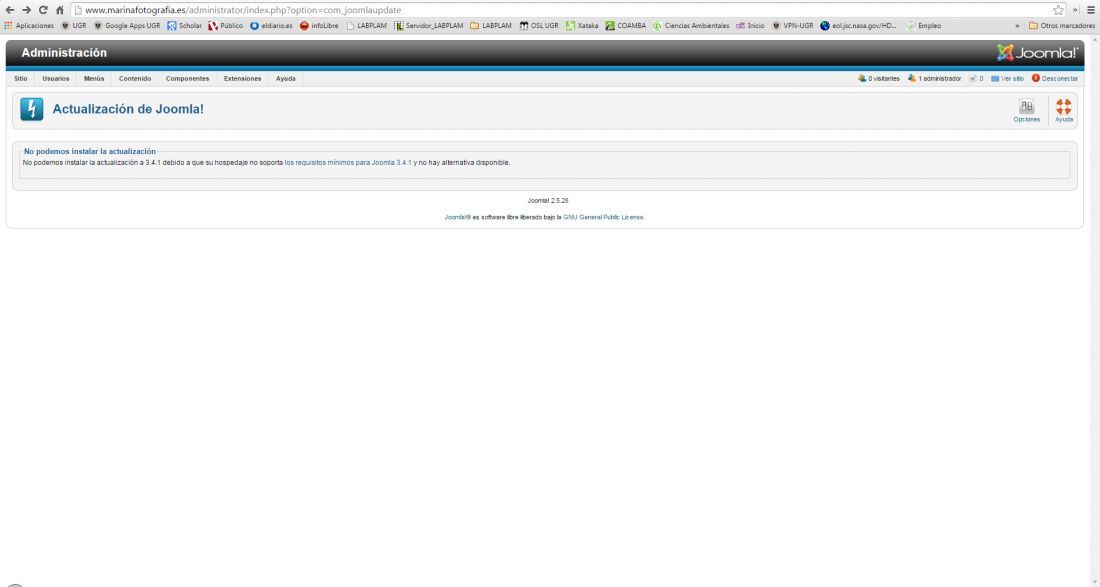
Task: Click the Actualización de Joomla lightning icon
Action: [32, 109]
